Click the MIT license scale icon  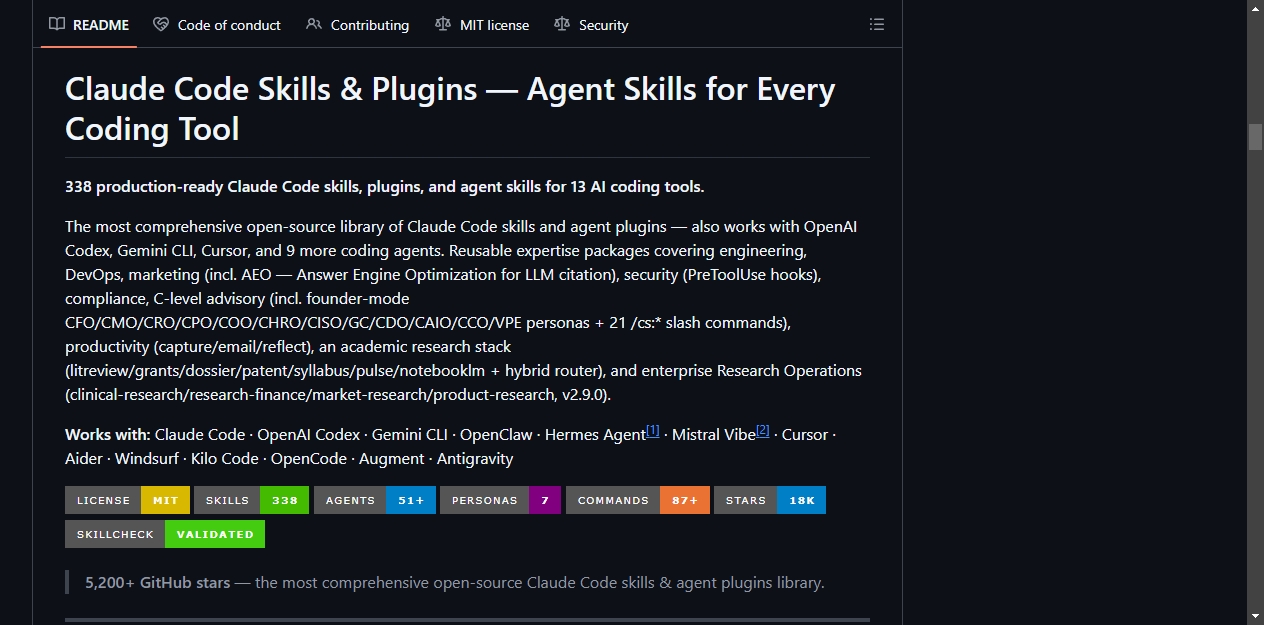(x=443, y=24)
